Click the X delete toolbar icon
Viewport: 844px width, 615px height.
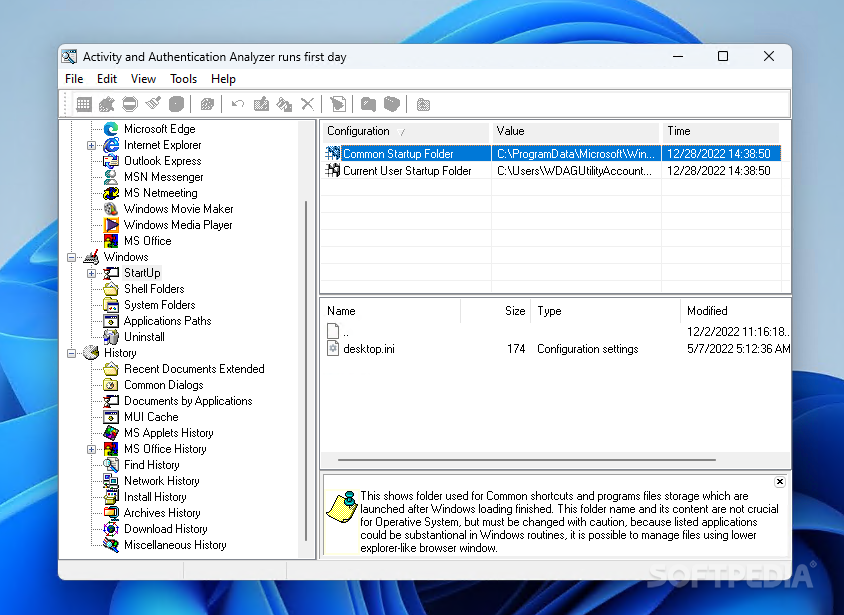[x=307, y=104]
